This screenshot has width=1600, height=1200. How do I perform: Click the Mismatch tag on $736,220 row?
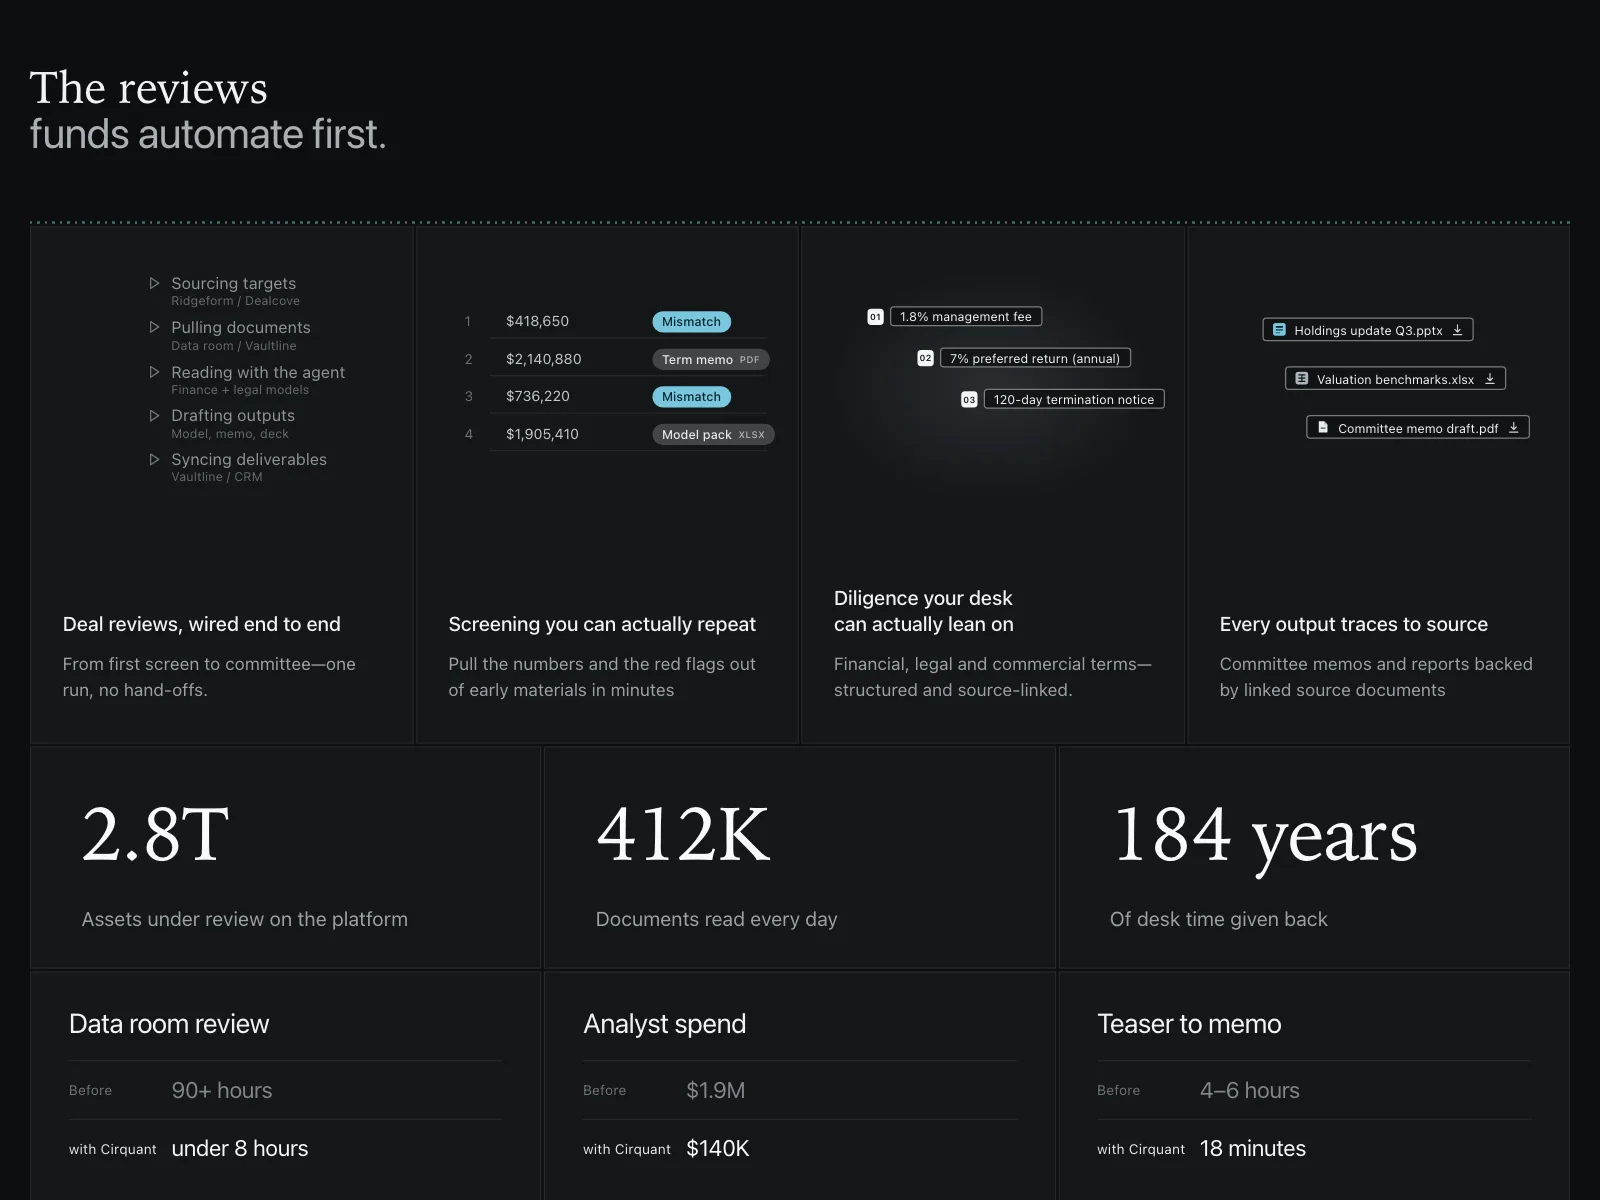click(x=691, y=397)
